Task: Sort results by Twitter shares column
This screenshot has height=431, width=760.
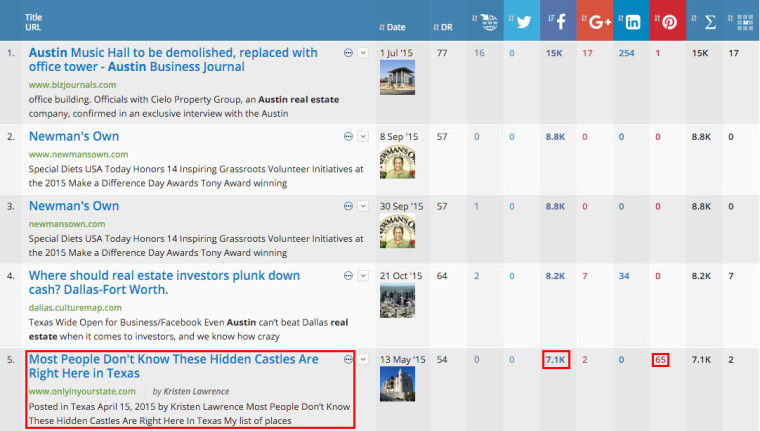Action: click(522, 21)
